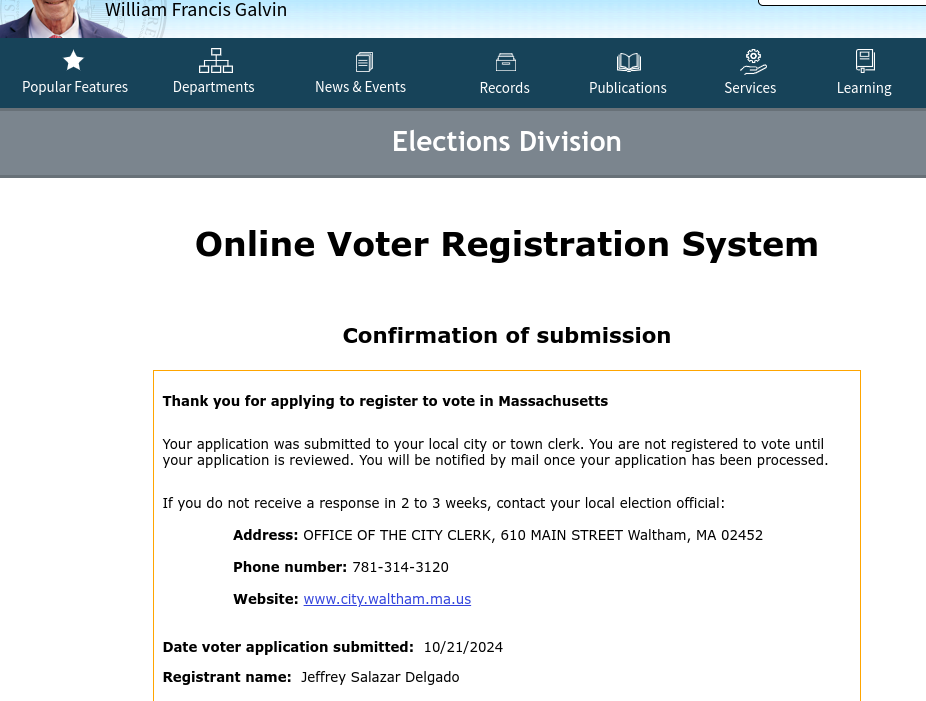Click the Learning book icon

865,61
